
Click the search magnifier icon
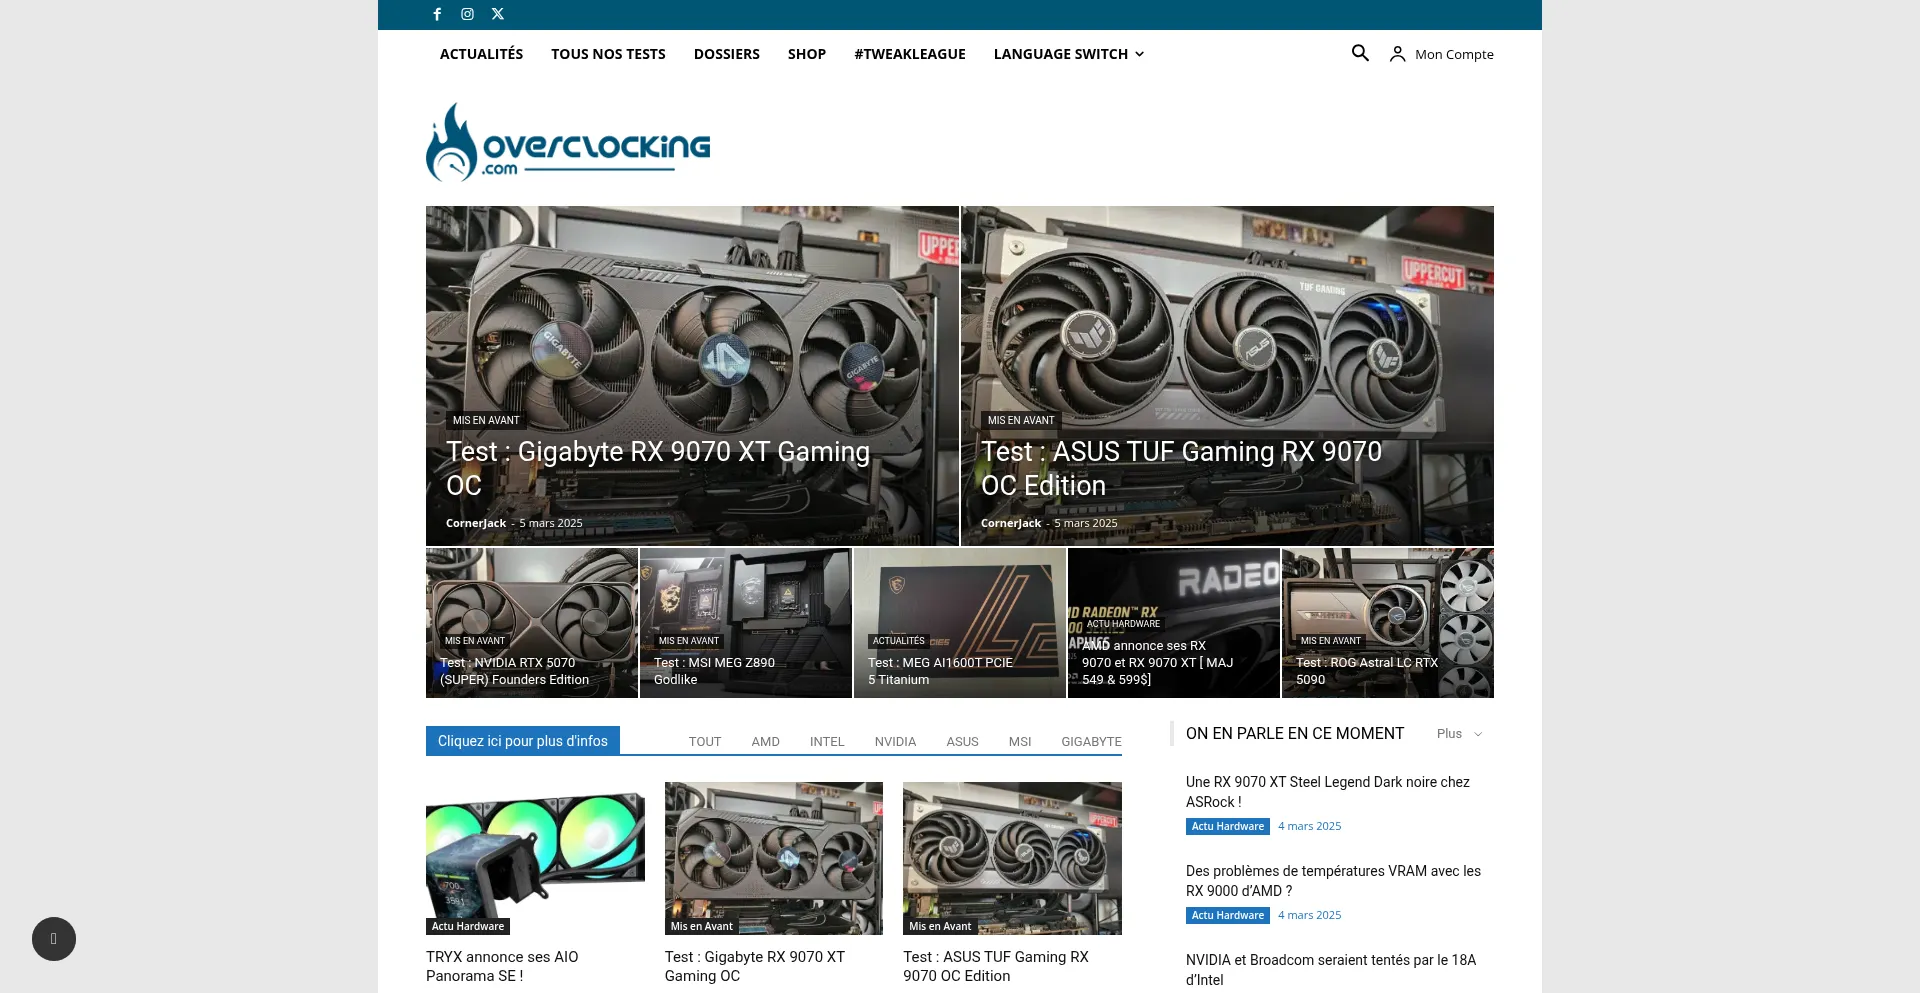pos(1360,53)
